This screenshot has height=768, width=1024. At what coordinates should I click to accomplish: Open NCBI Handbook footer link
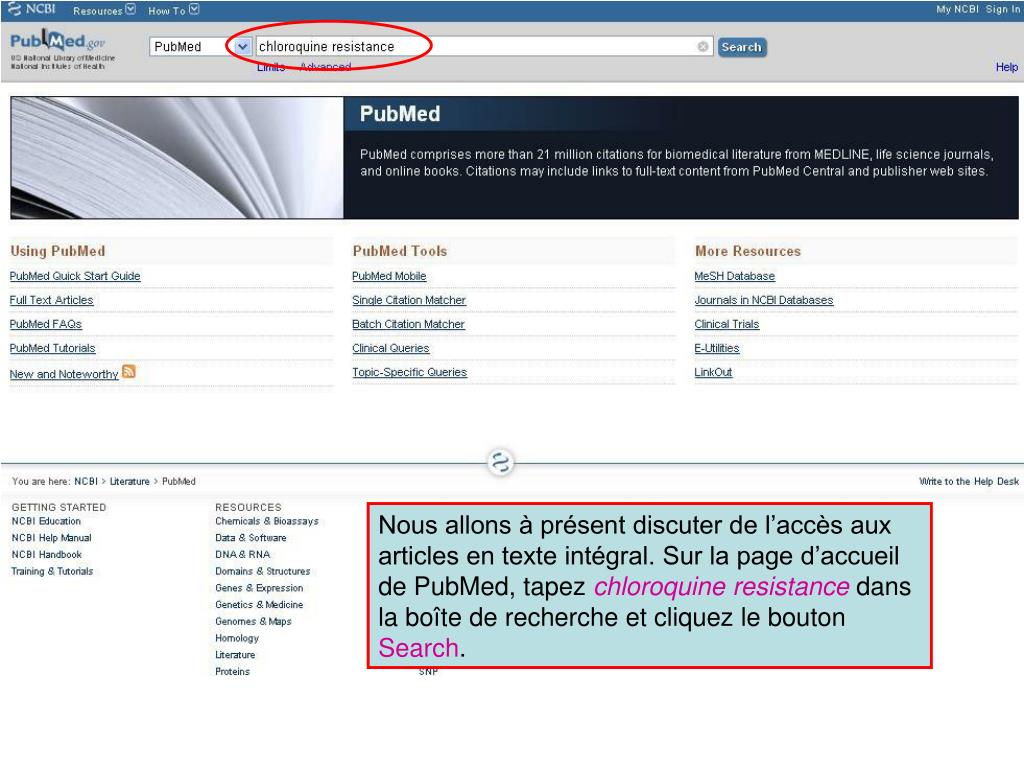tap(46, 554)
